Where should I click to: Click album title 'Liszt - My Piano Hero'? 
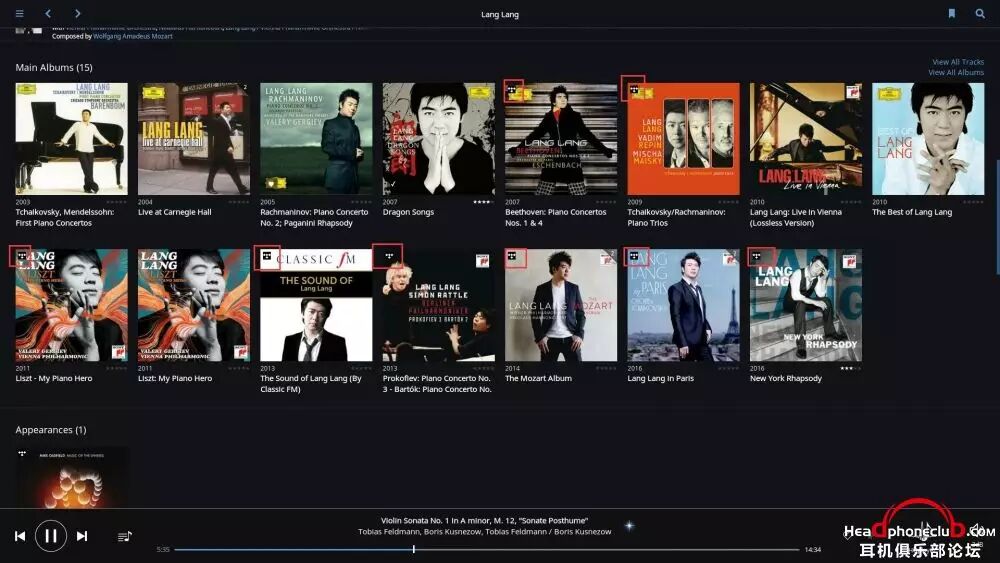54,378
